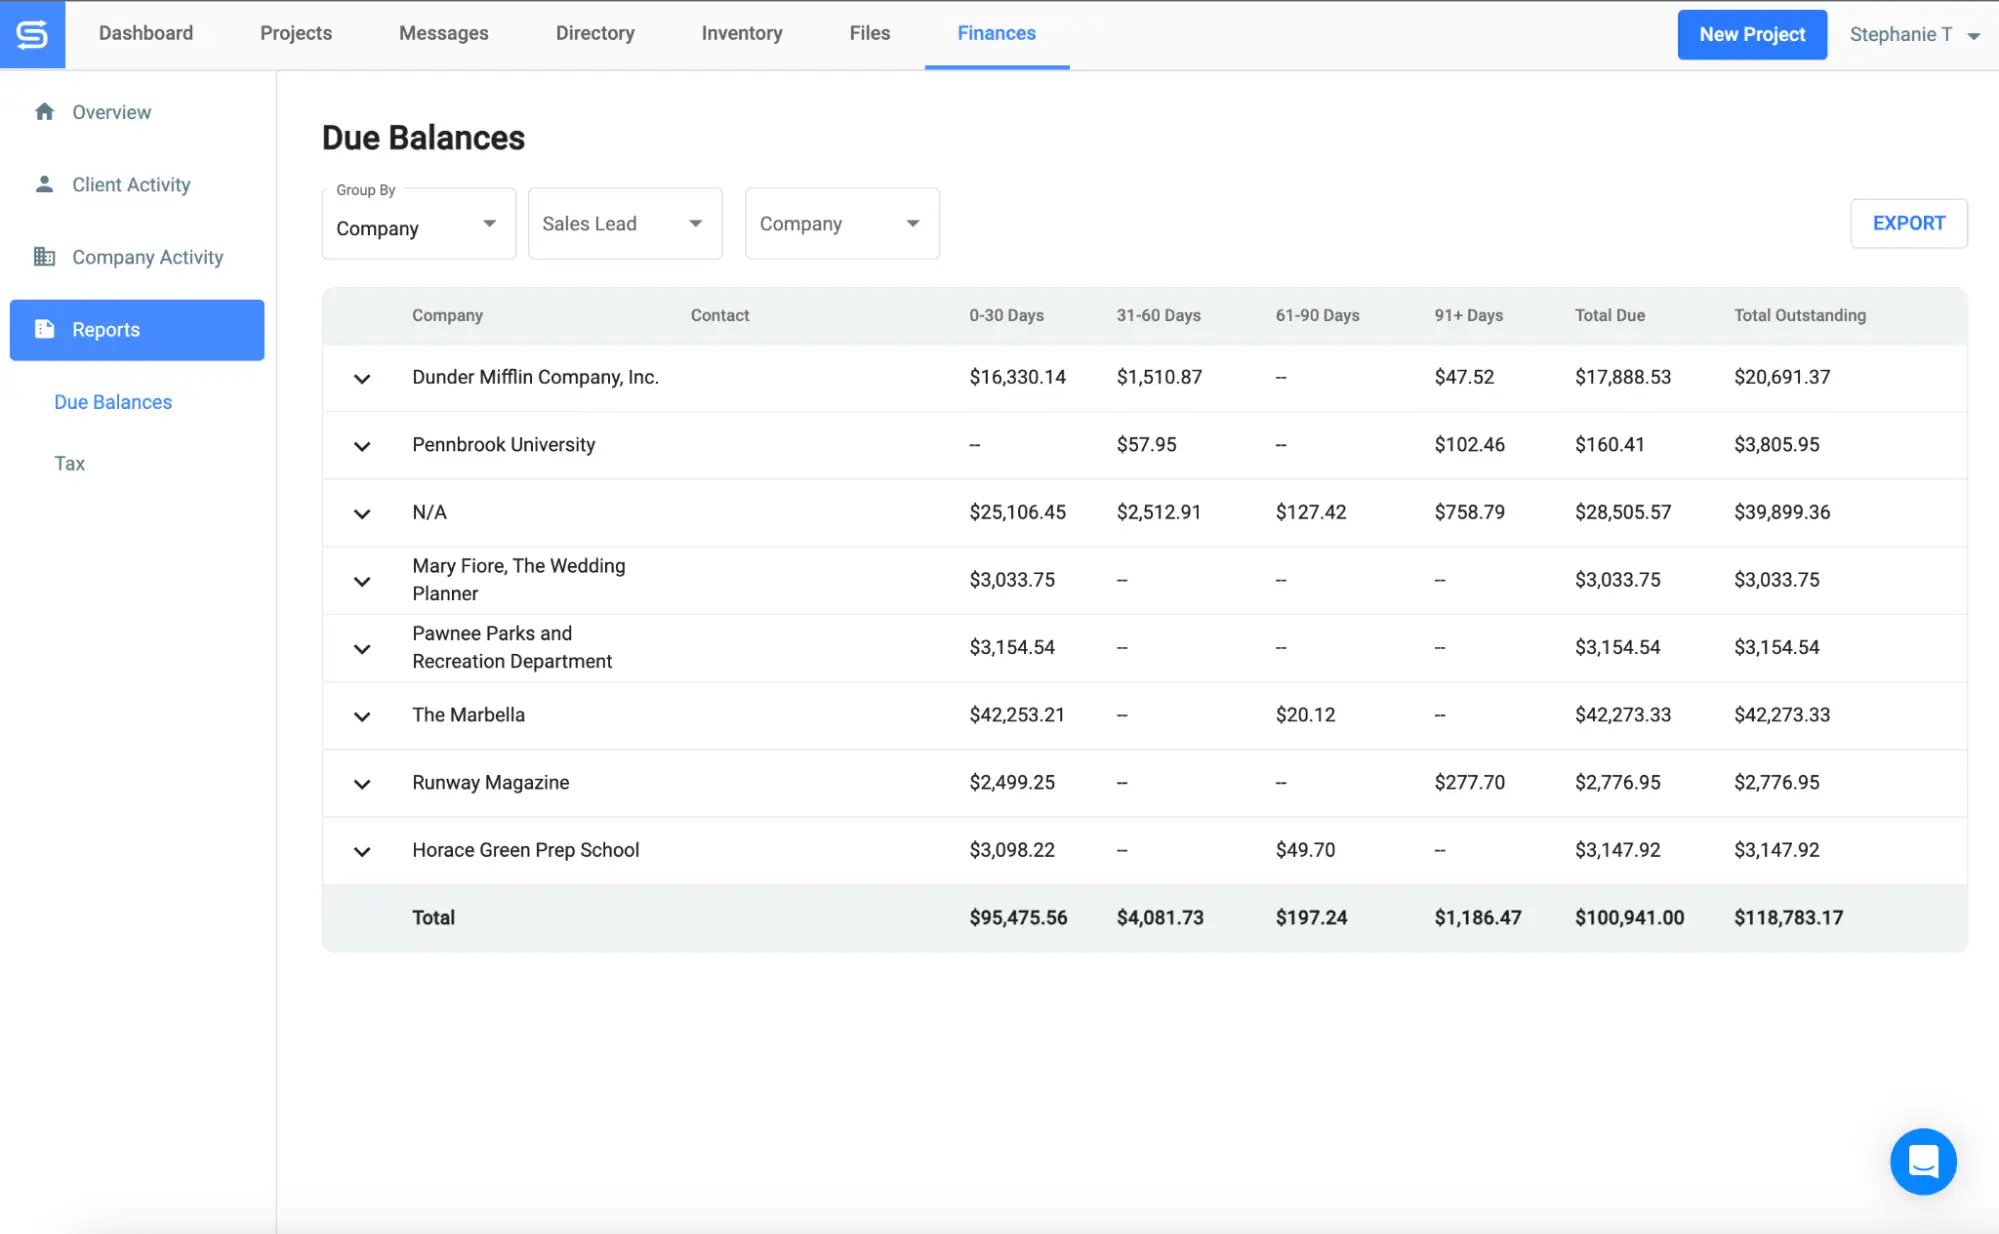Viewport: 1999px width, 1234px height.
Task: Click the Company Activity building icon
Action: click(x=44, y=257)
